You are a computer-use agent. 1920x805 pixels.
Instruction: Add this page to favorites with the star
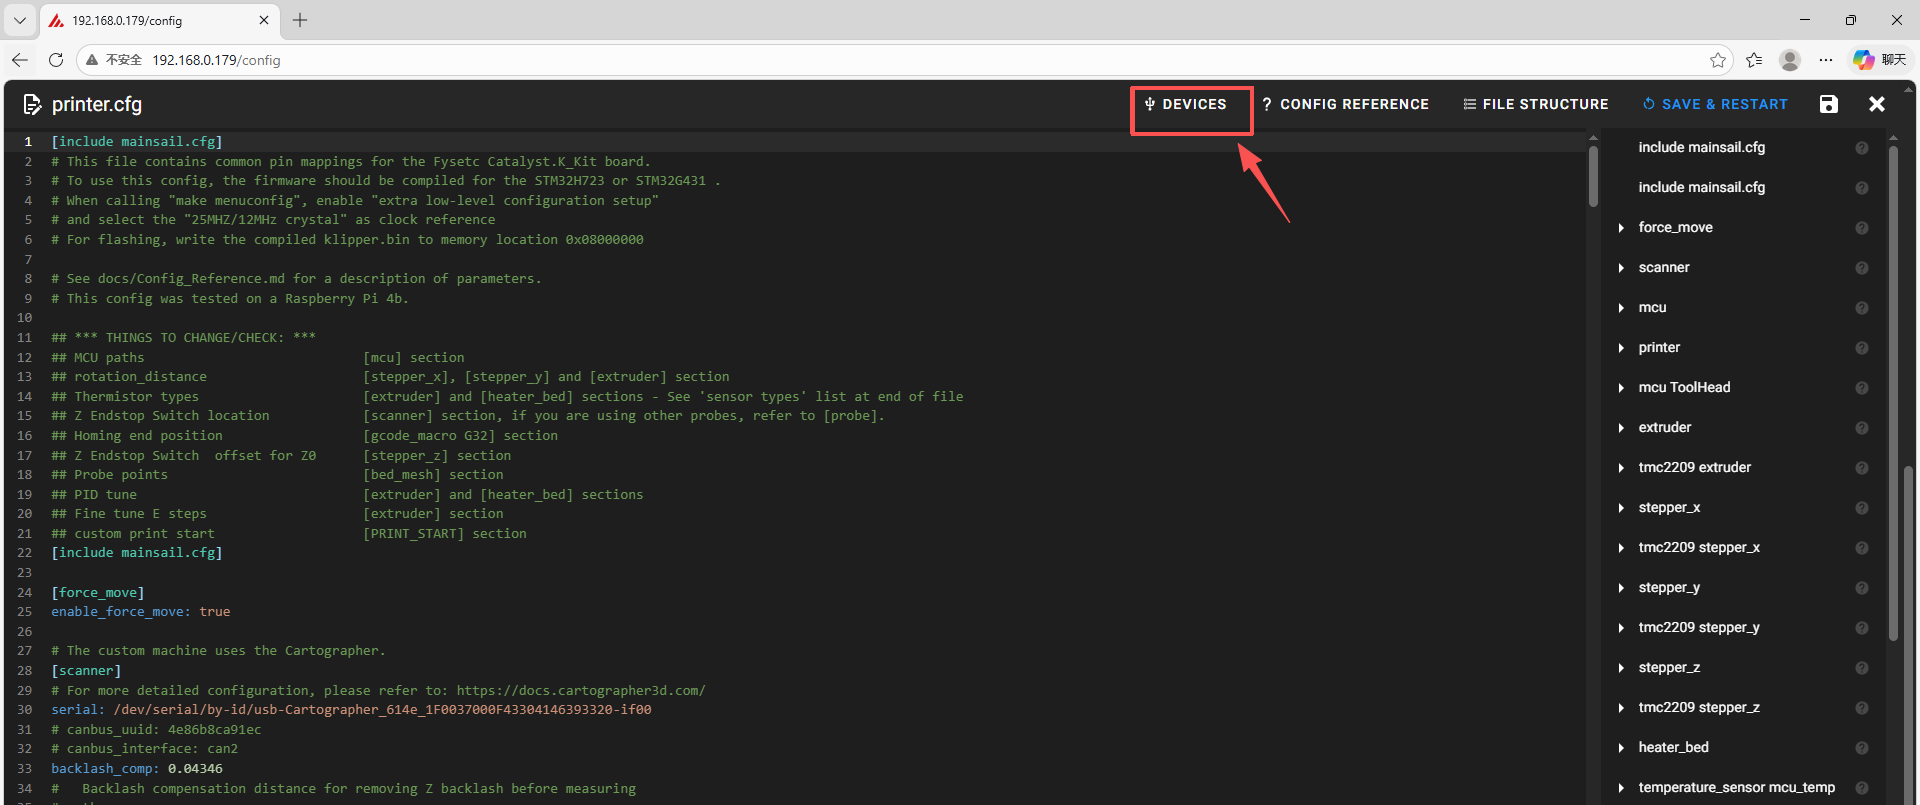pyautogui.click(x=1718, y=60)
